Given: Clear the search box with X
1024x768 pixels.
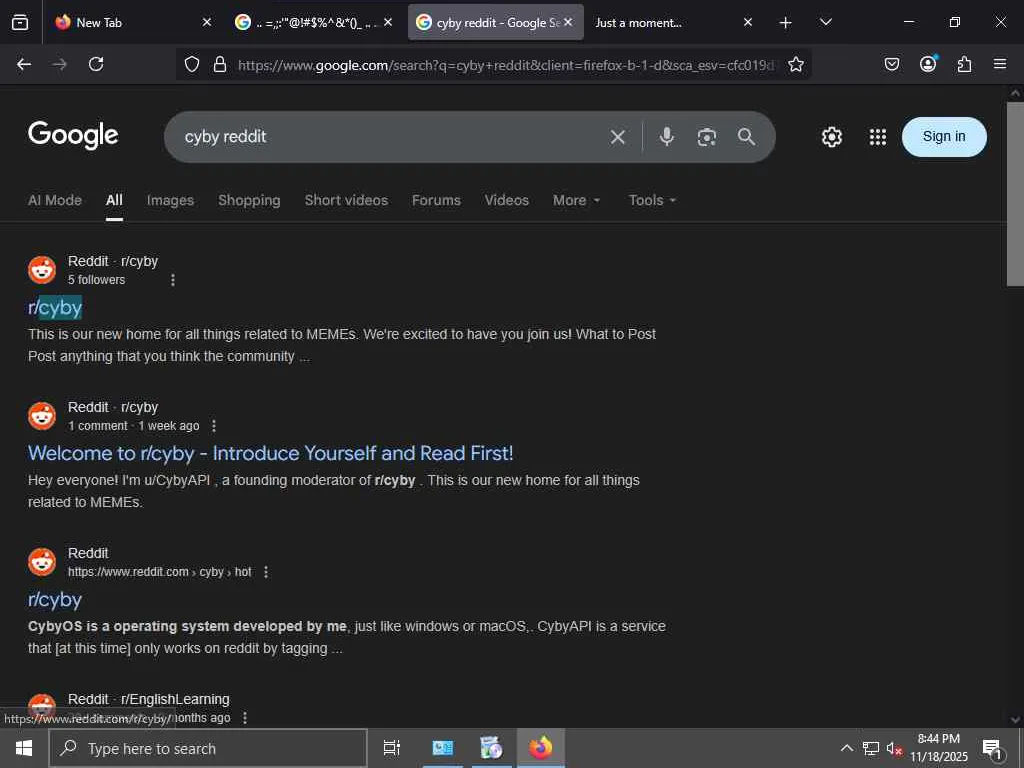Looking at the screenshot, I should (618, 136).
